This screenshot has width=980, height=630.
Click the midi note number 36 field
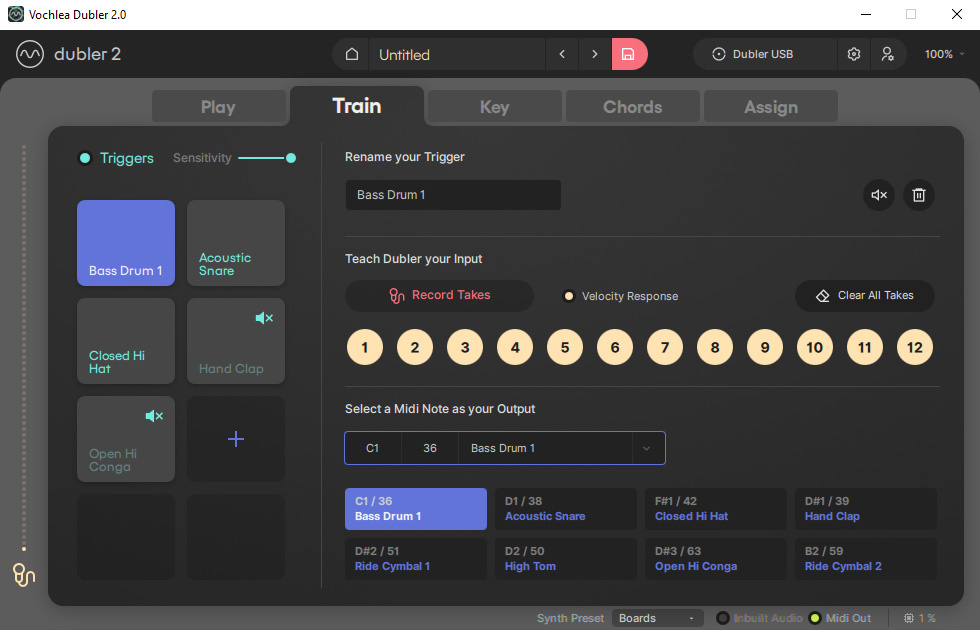coord(430,448)
